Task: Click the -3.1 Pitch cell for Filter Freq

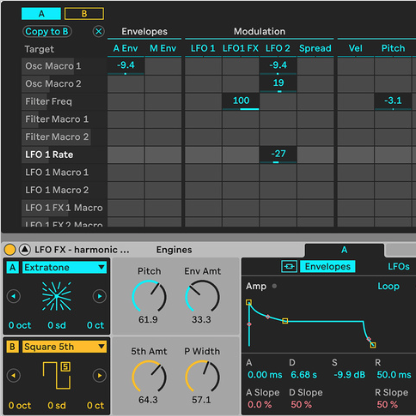Action: click(393, 101)
